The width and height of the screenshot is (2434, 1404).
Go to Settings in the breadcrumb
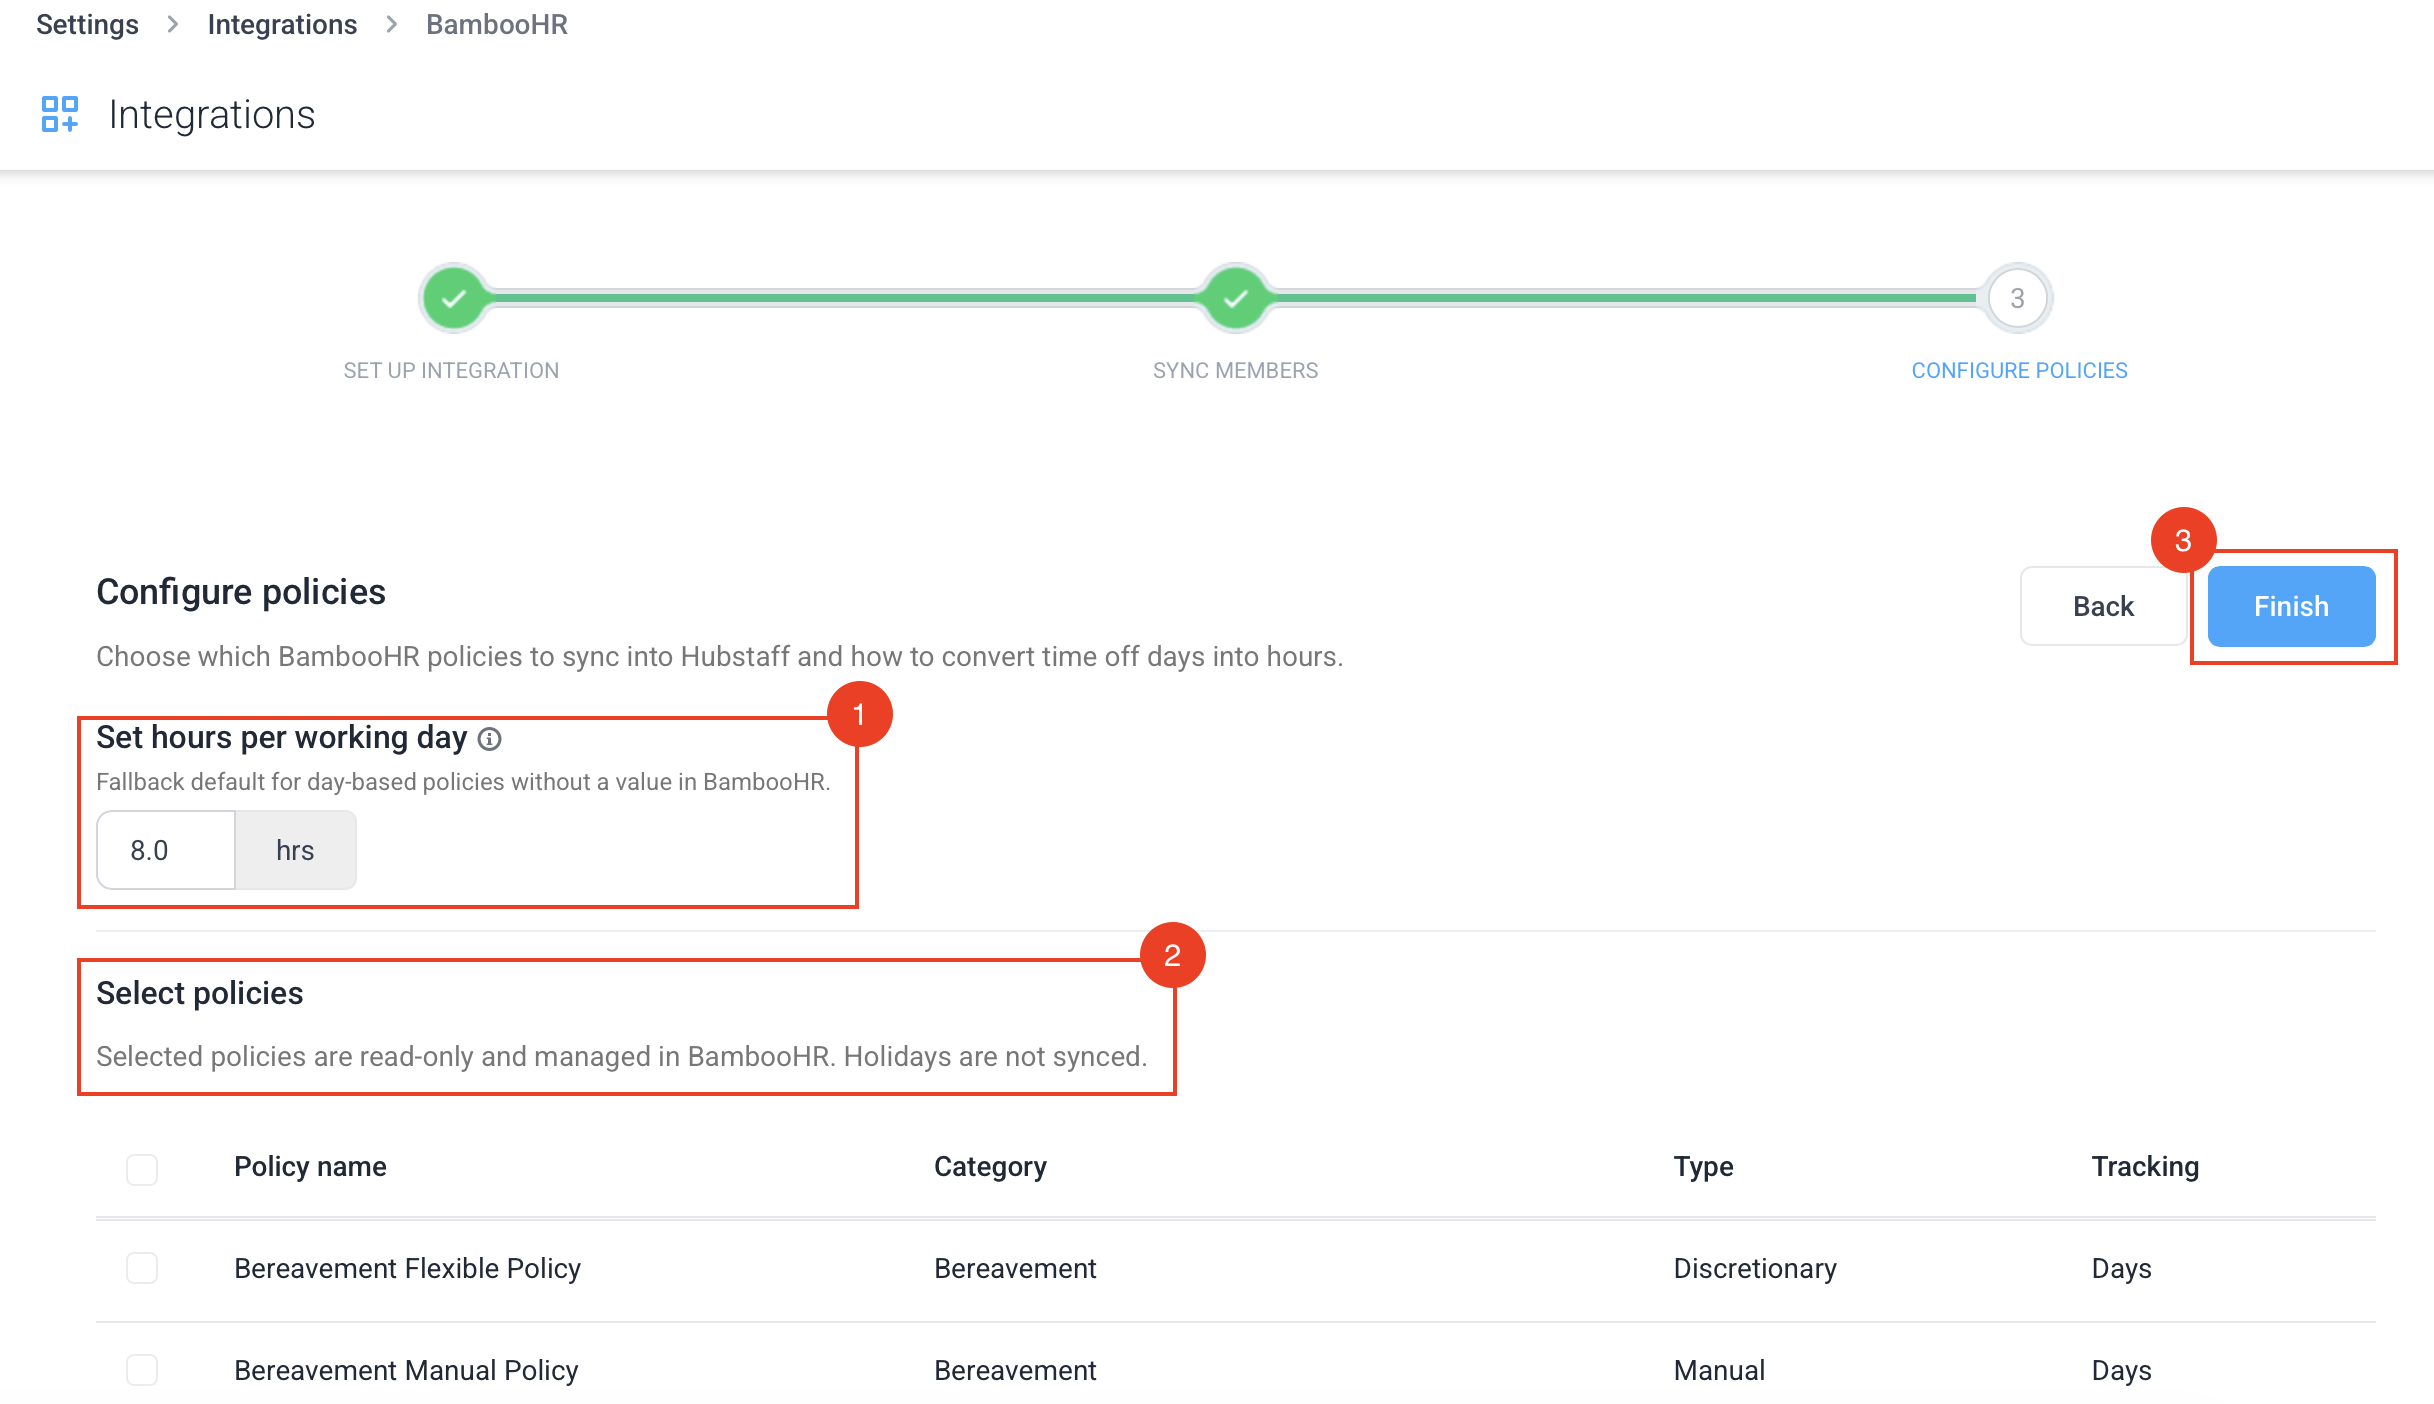pyautogui.click(x=87, y=24)
